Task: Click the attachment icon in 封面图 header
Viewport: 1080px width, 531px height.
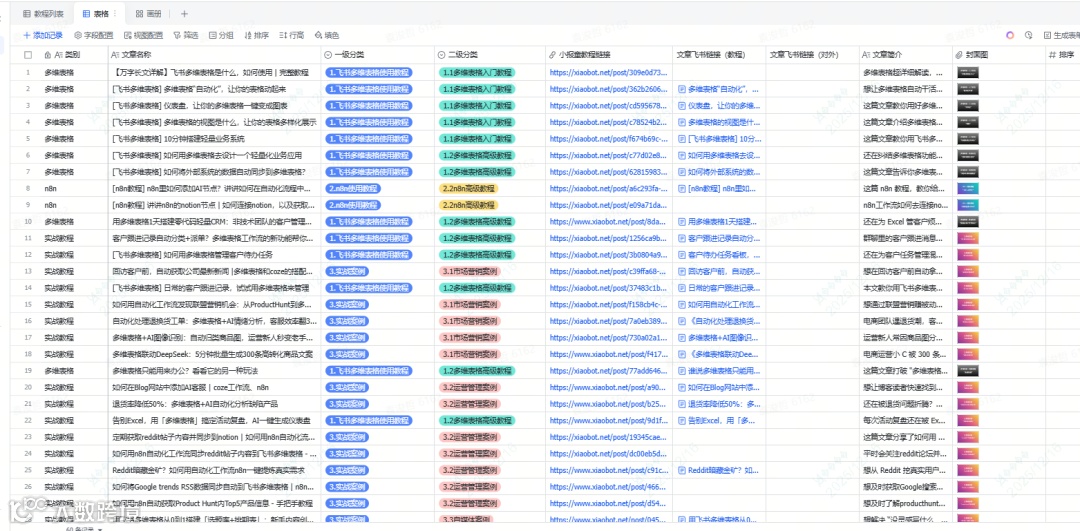Action: [959, 54]
